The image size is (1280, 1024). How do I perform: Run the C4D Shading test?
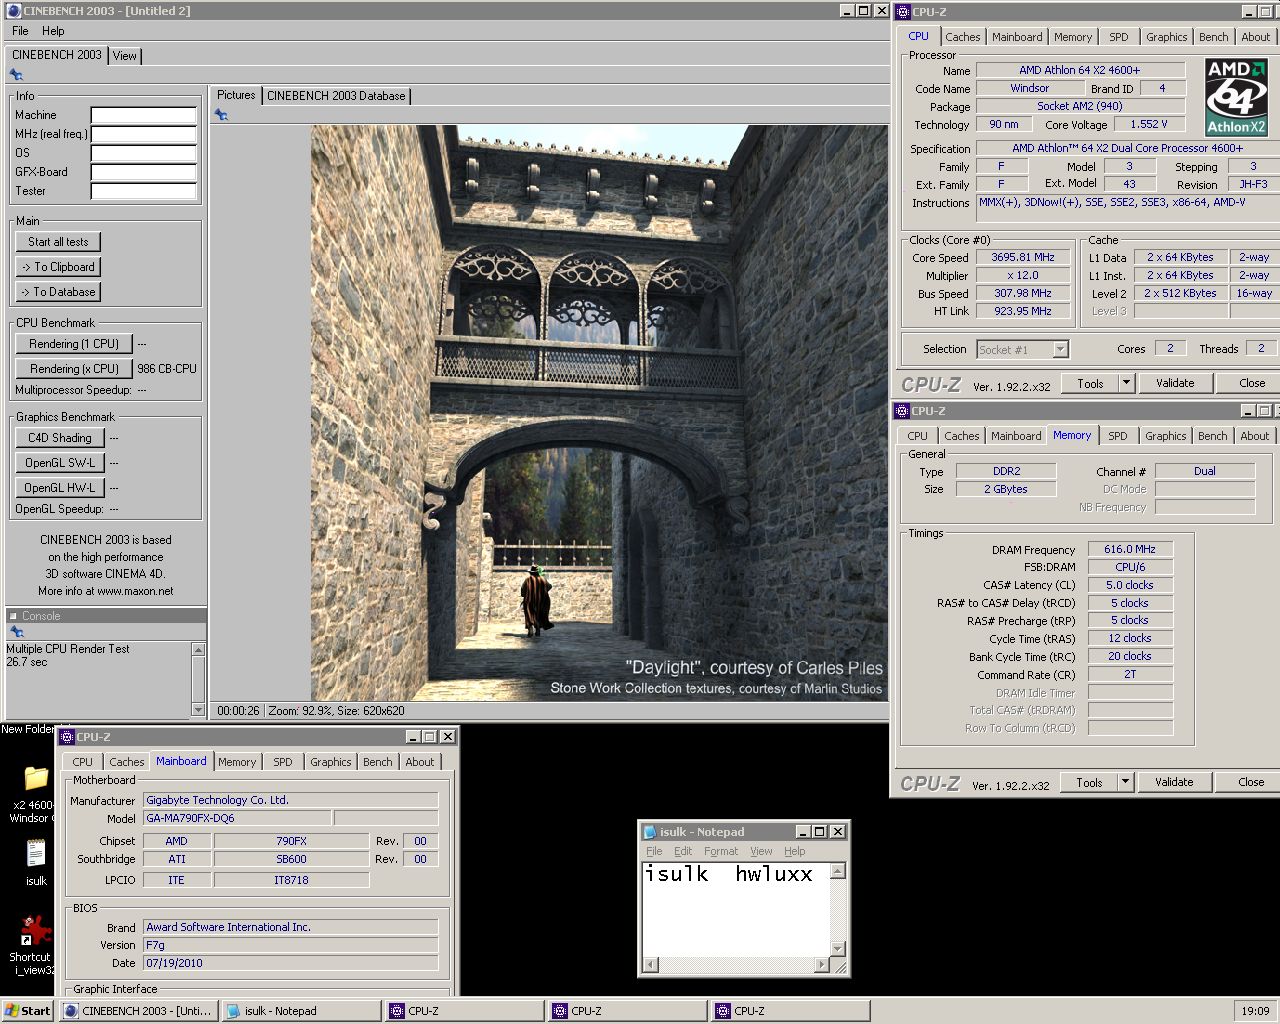(x=59, y=438)
